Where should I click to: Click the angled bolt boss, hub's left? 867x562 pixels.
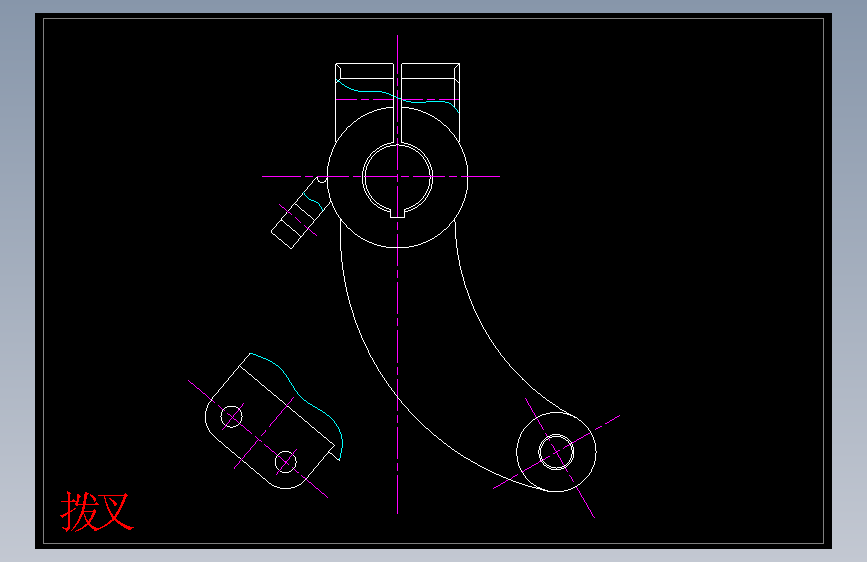click(x=300, y=212)
